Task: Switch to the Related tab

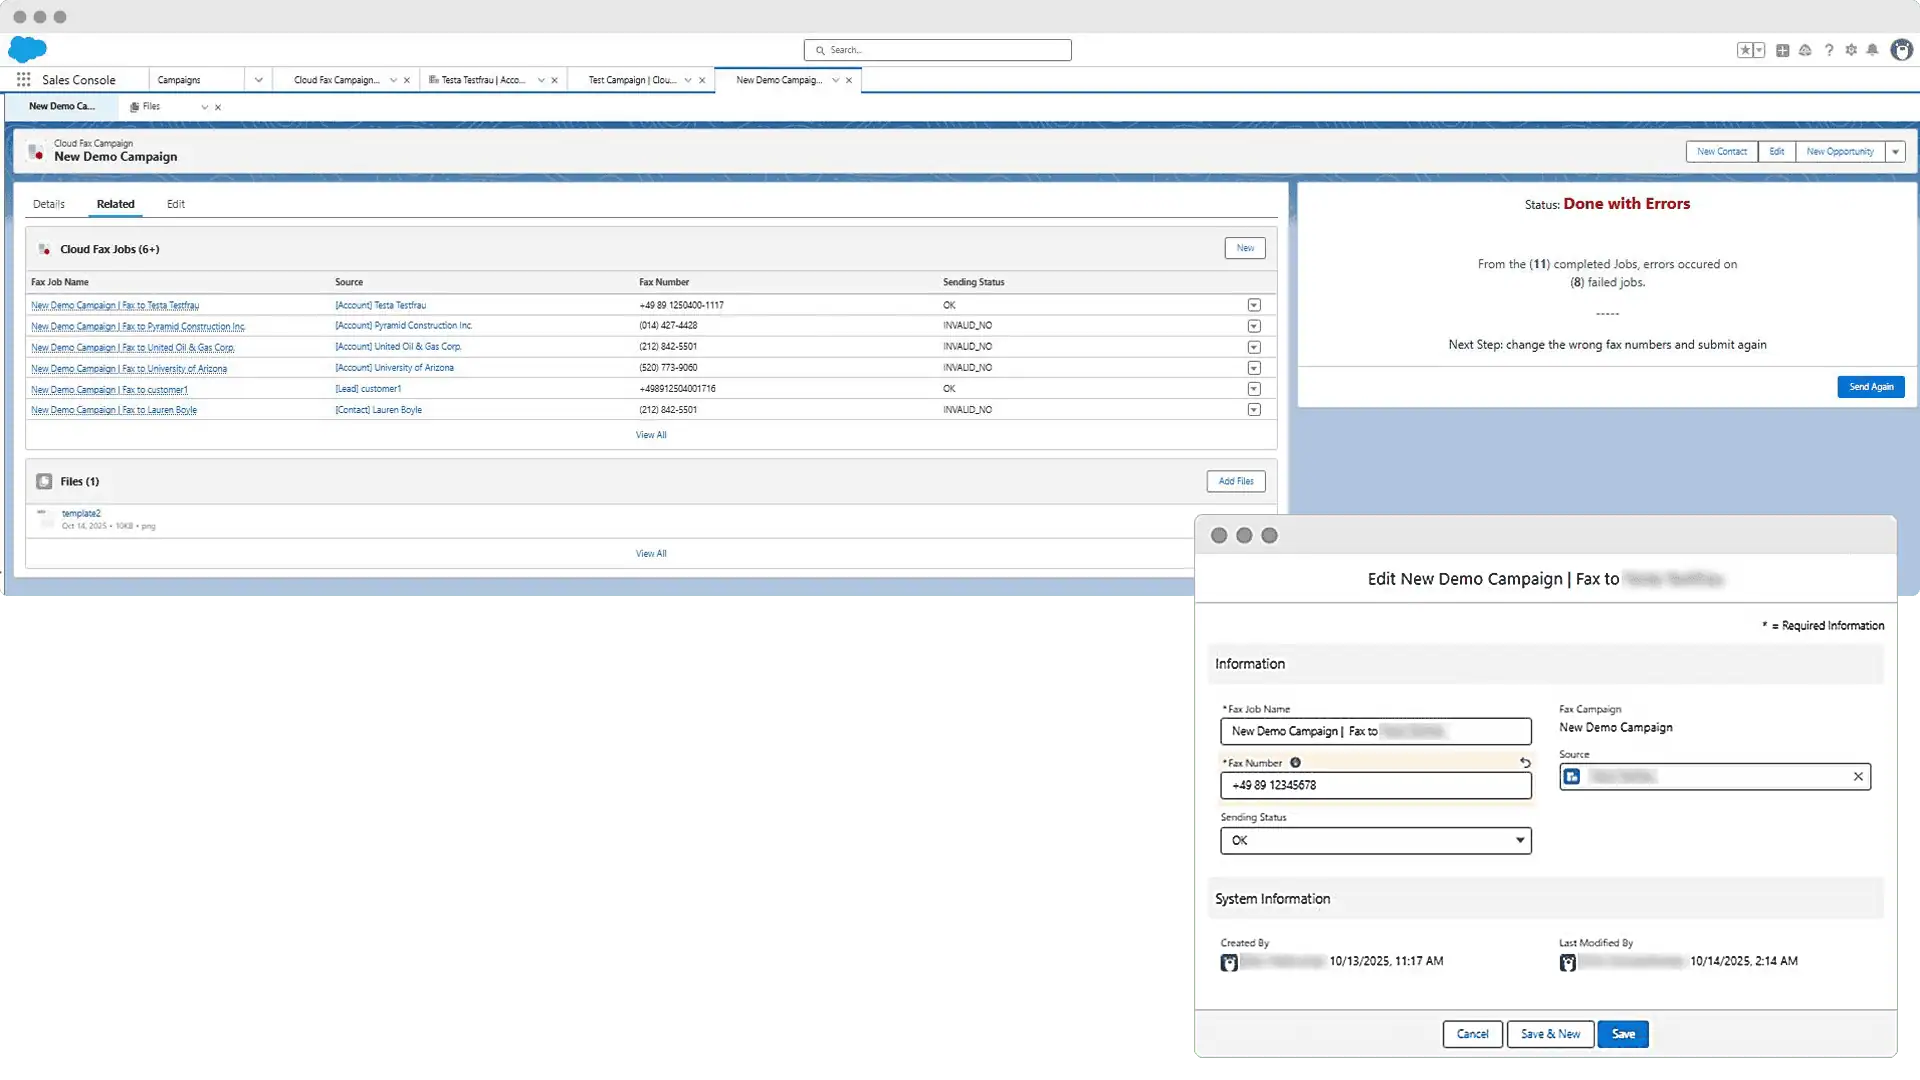Action: pos(116,204)
